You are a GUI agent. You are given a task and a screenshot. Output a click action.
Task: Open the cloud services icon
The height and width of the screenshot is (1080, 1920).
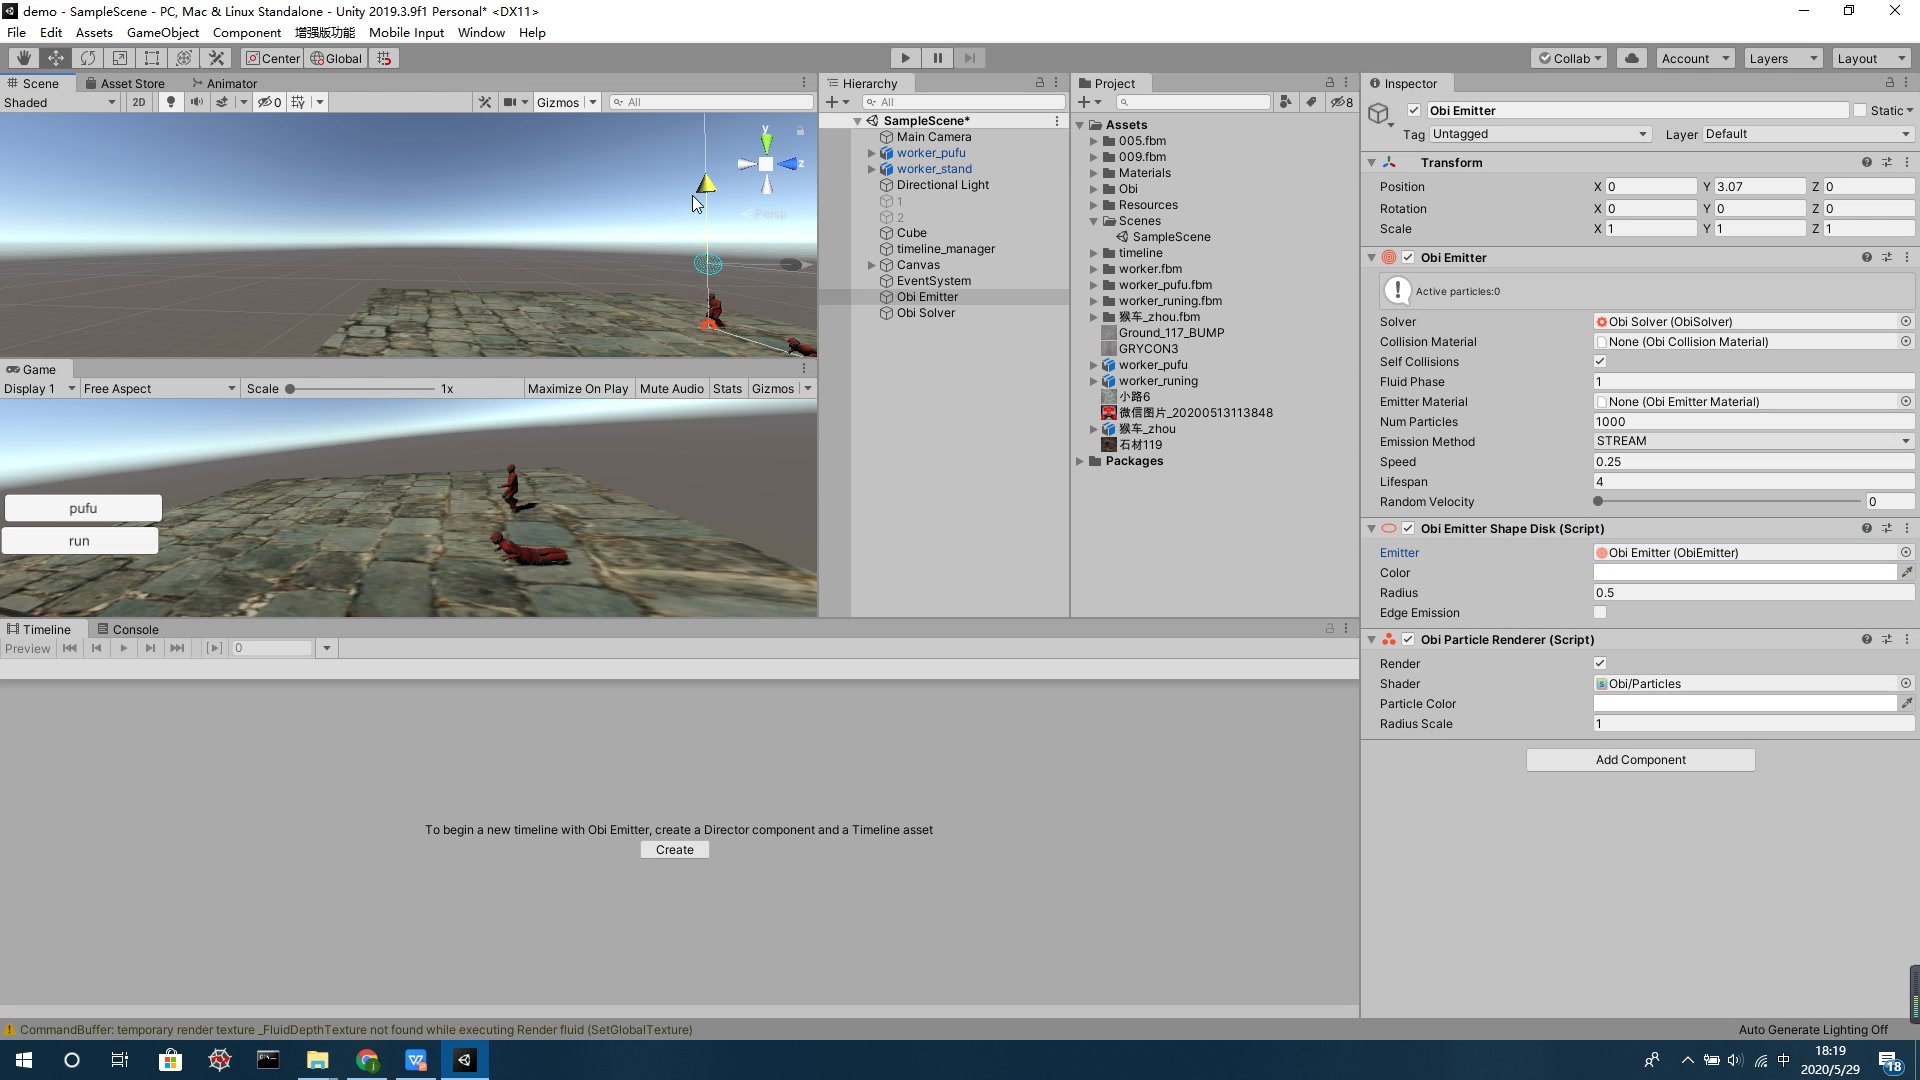tap(1632, 58)
